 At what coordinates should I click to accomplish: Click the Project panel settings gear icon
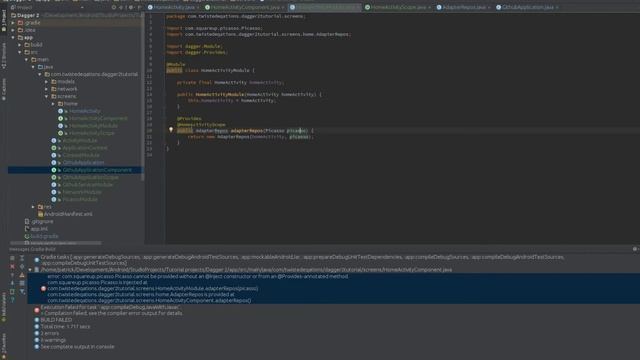[x=132, y=7]
